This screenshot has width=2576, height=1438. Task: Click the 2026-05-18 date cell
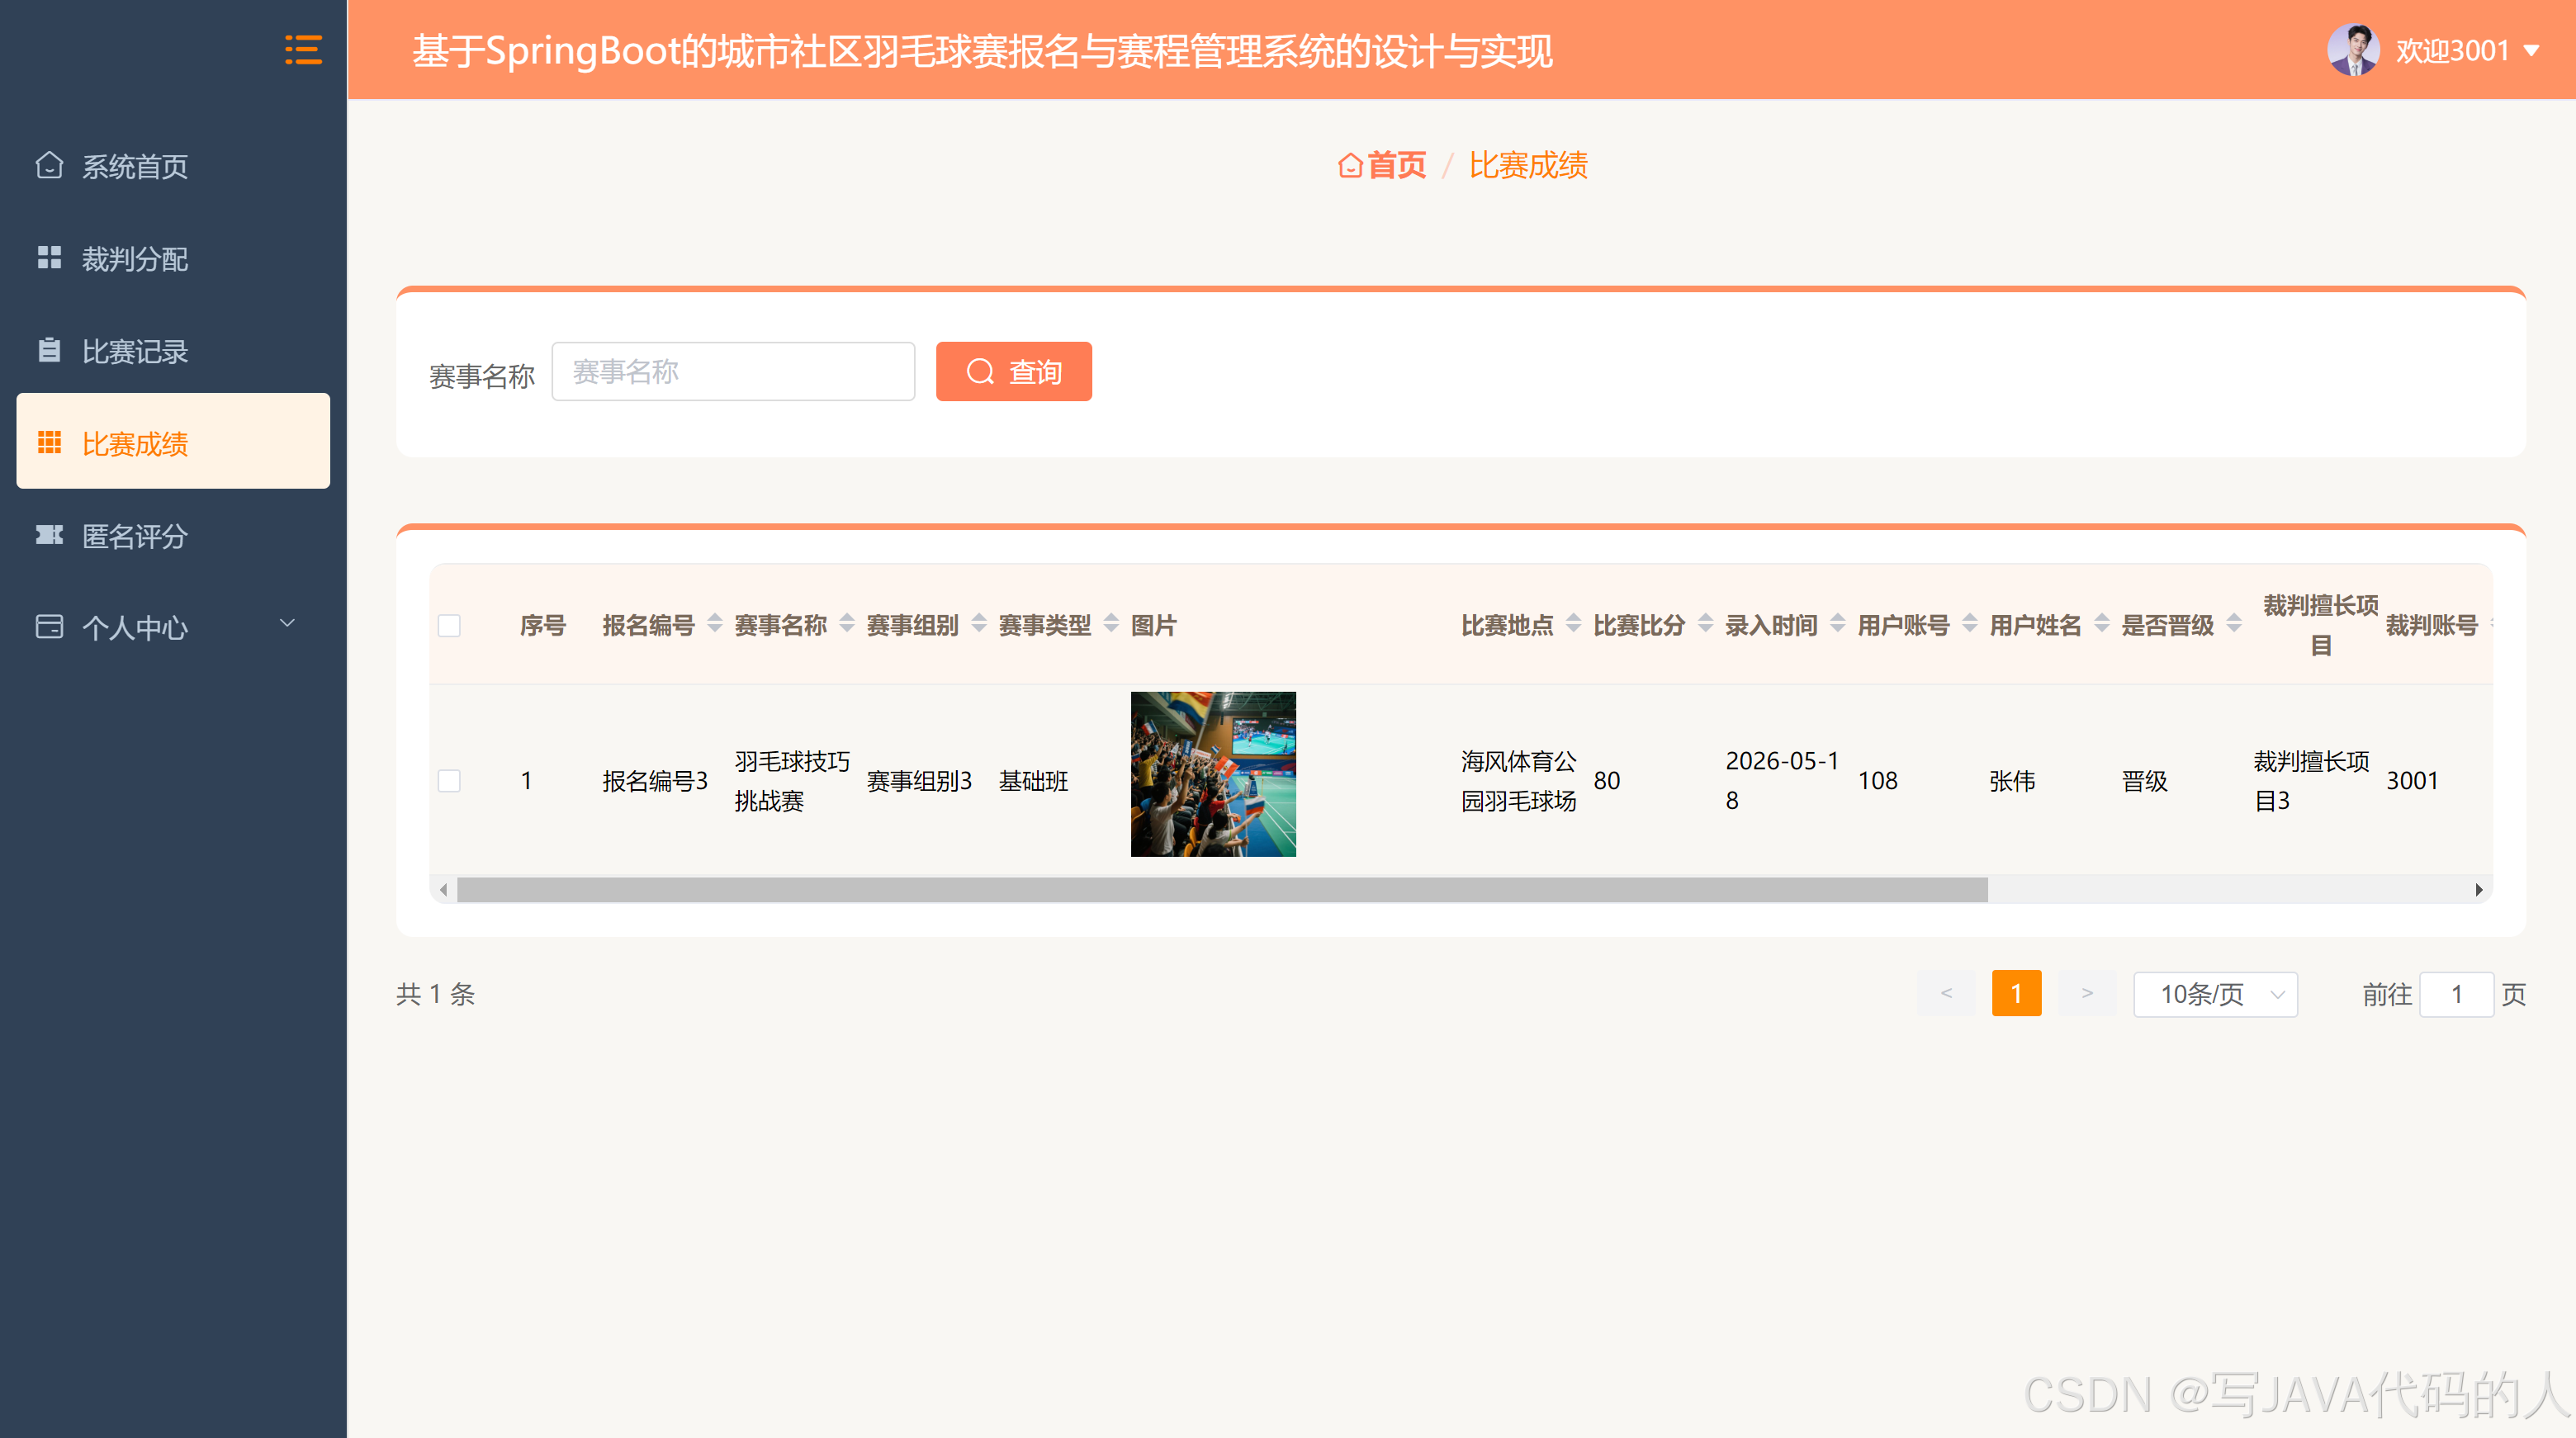1782,781
